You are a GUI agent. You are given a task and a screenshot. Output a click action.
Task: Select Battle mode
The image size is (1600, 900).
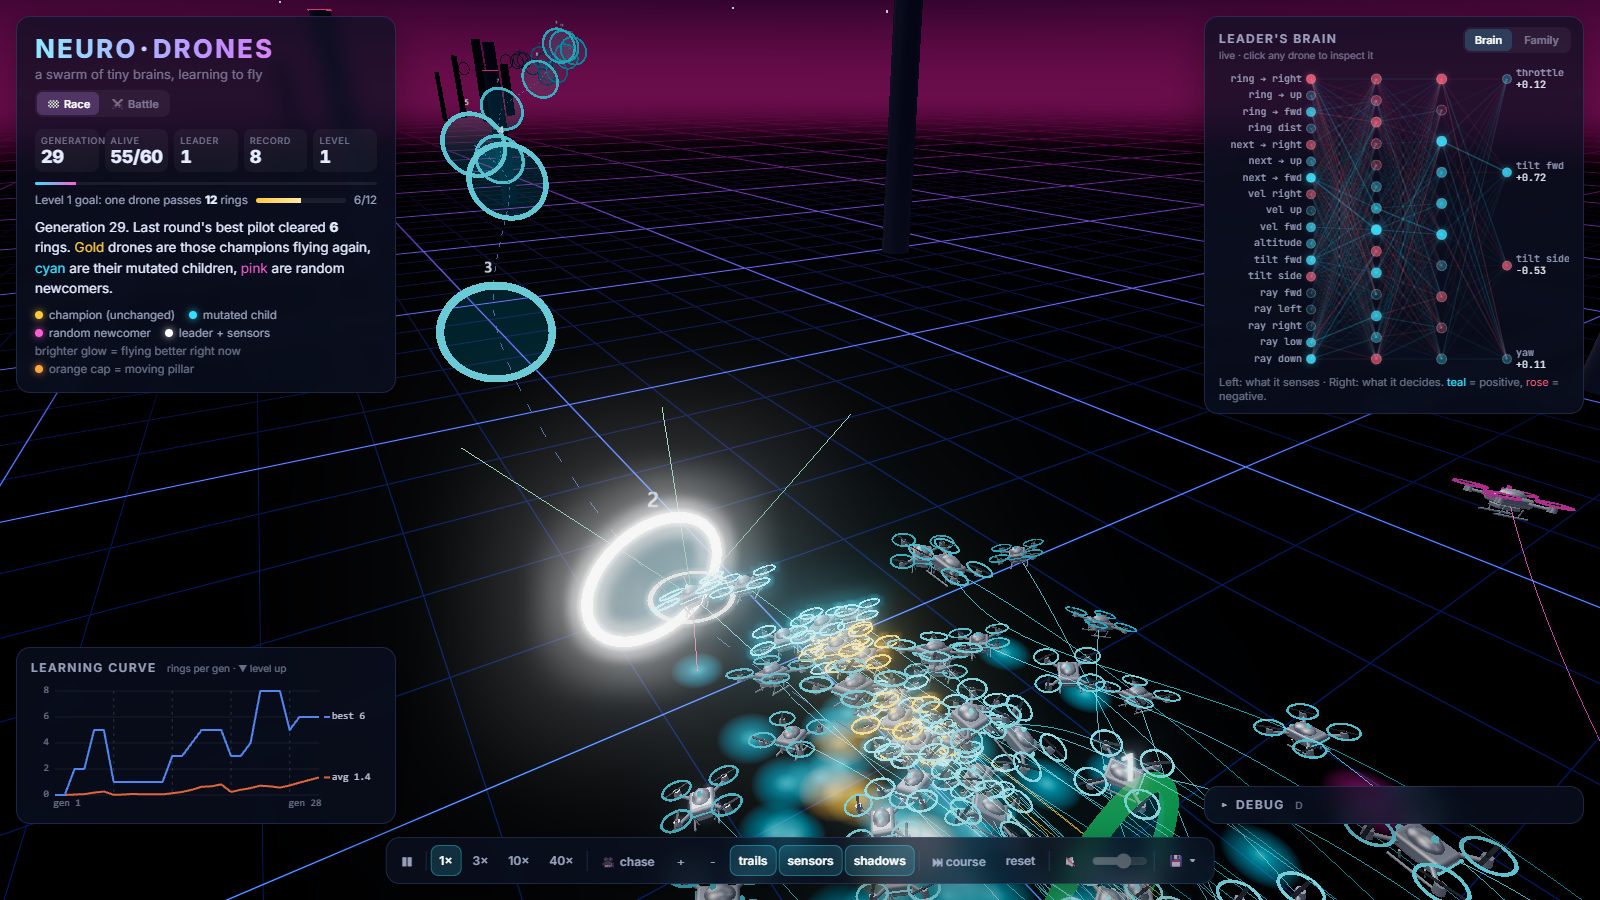(x=135, y=104)
